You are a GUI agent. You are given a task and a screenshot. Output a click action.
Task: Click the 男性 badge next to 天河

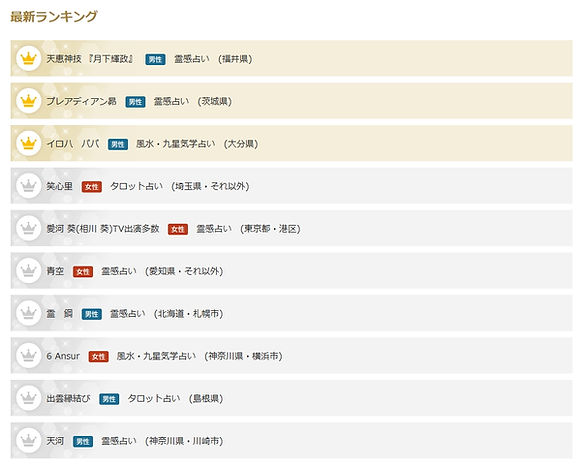tap(83, 442)
